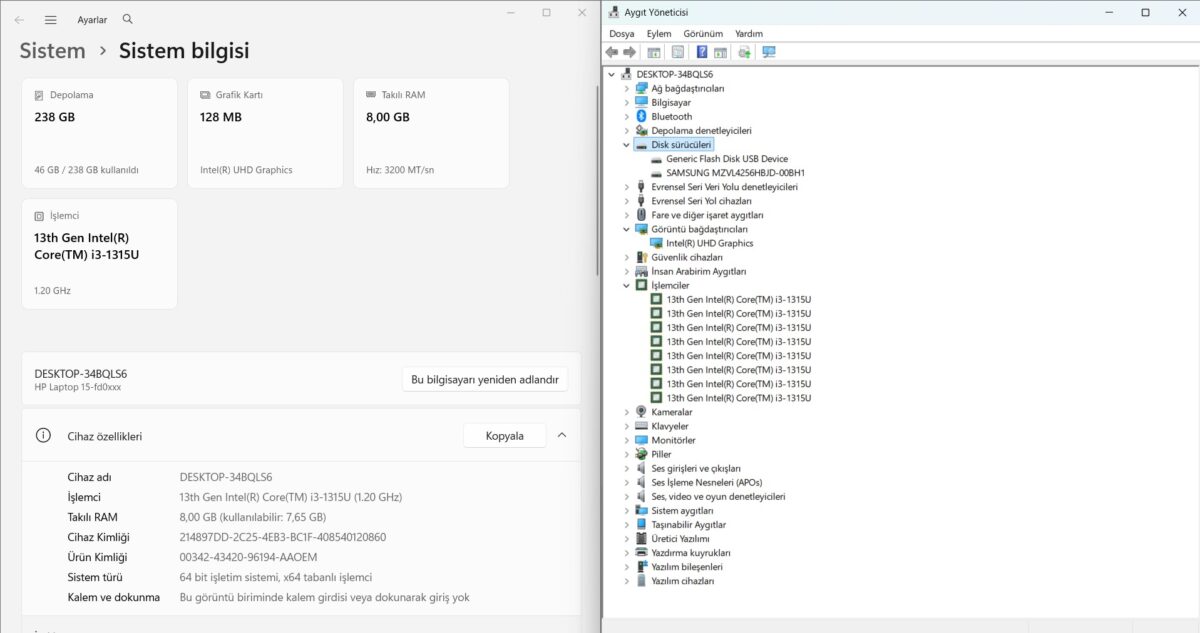Collapse the İşlemciler node

(627, 285)
